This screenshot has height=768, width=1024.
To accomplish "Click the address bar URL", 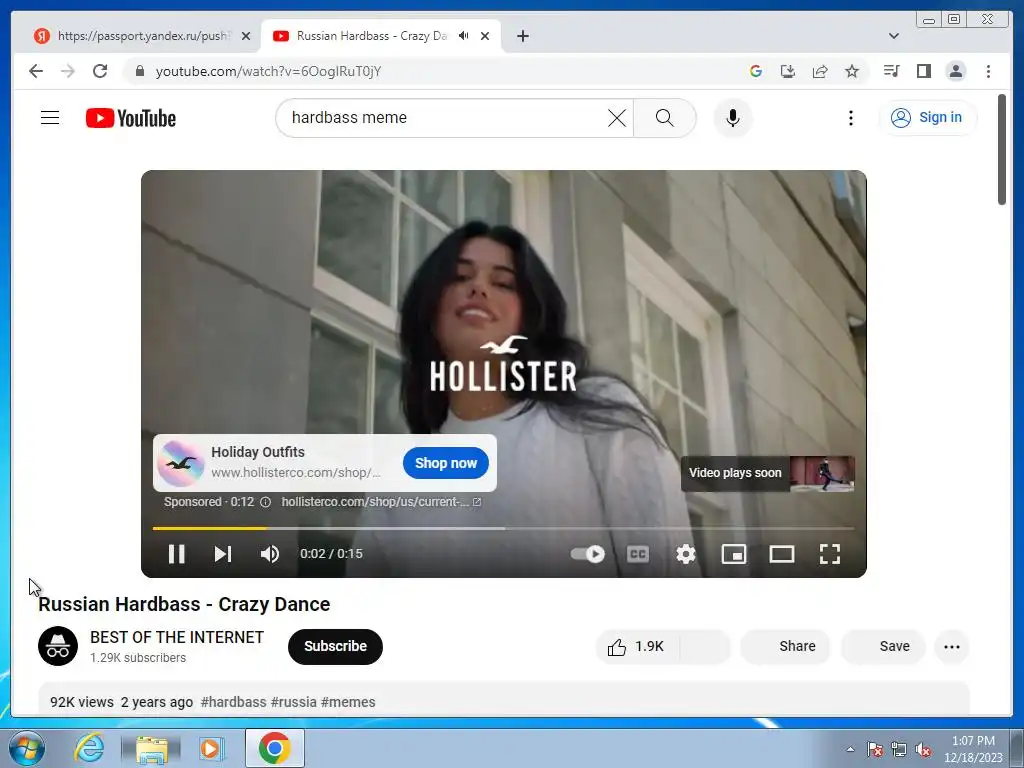I will 268,71.
